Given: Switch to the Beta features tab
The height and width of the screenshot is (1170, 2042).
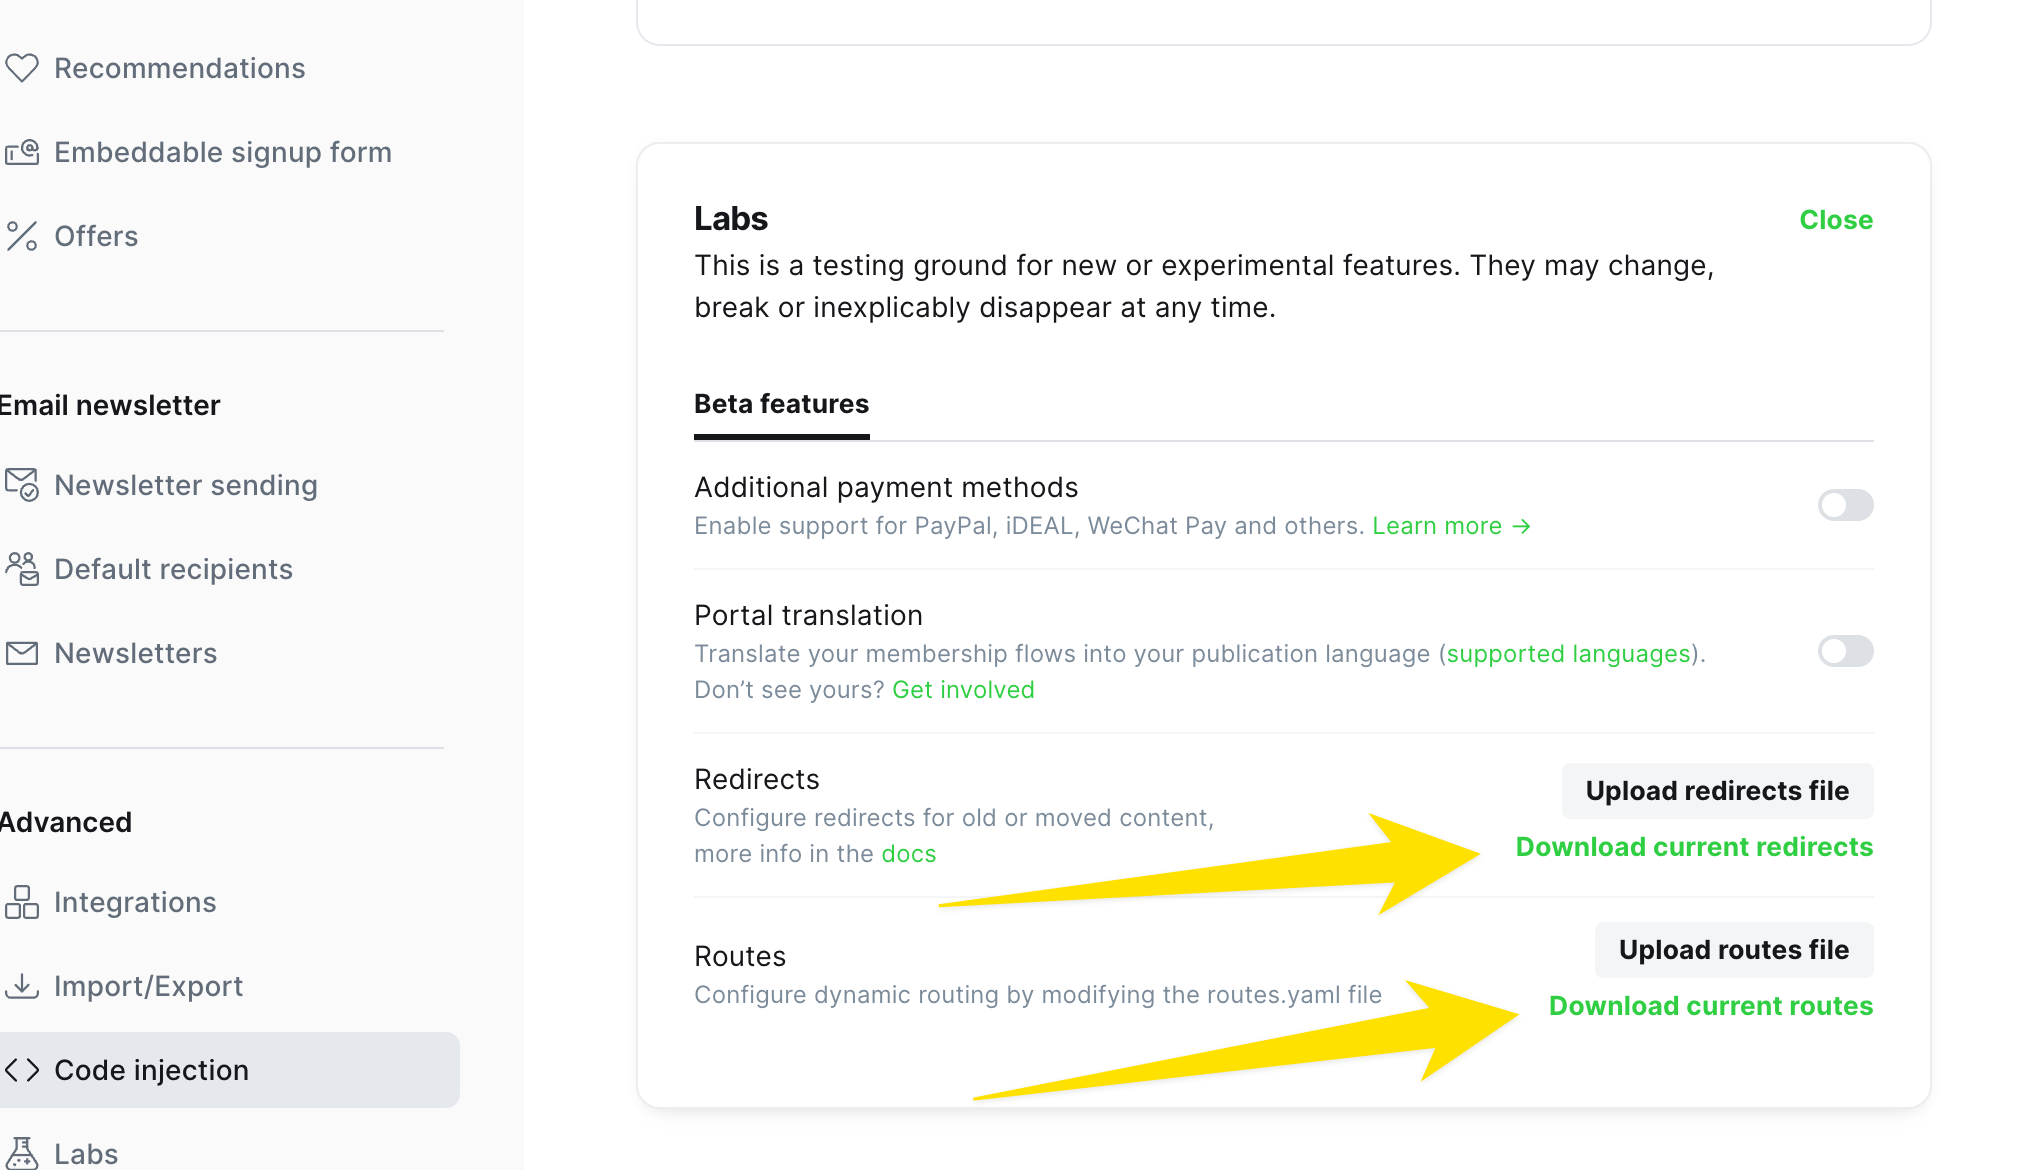Looking at the screenshot, I should click(781, 404).
